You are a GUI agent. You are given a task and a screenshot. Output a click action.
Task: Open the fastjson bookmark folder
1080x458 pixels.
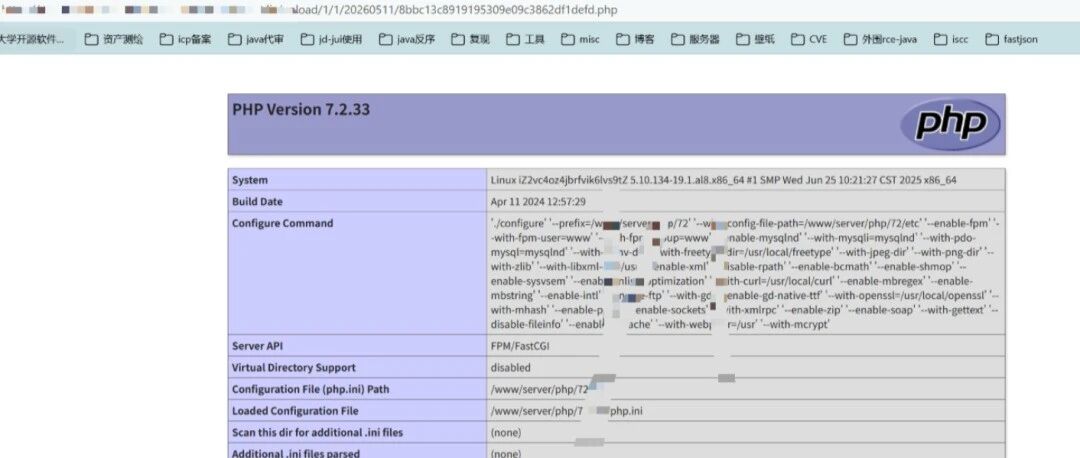pyautogui.click(x=1011, y=39)
